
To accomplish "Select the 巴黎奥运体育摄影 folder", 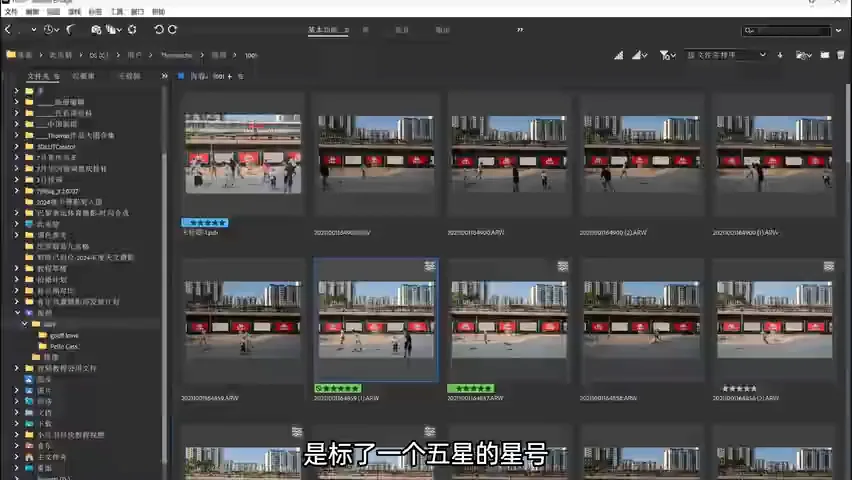I will click(x=82, y=213).
